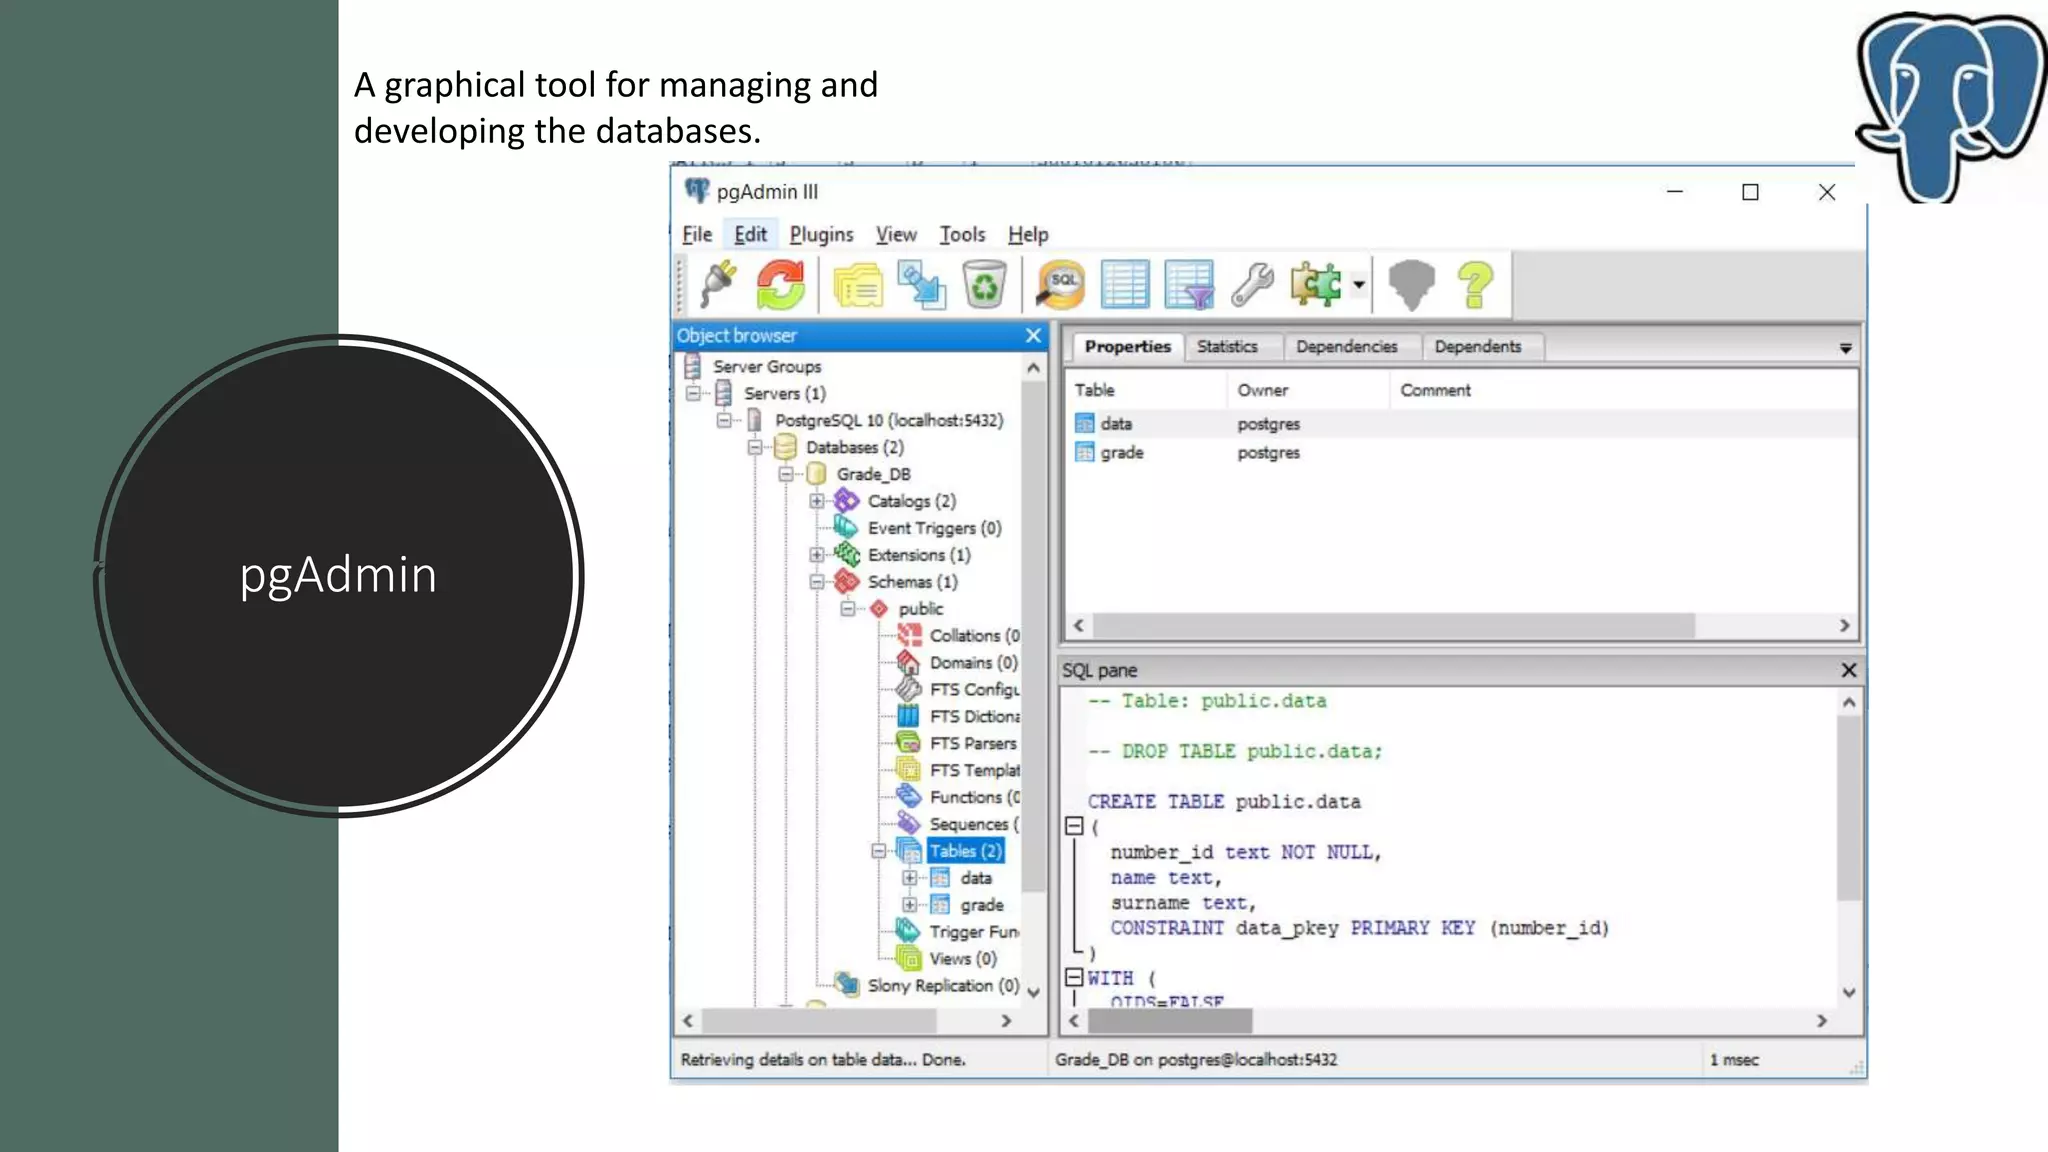The width and height of the screenshot is (2048, 1152).
Task: Expand the Catalogs (2) tree node
Action: click(x=817, y=501)
